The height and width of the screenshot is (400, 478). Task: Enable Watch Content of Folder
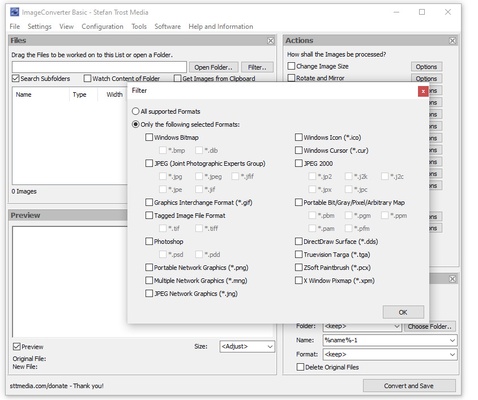click(87, 78)
